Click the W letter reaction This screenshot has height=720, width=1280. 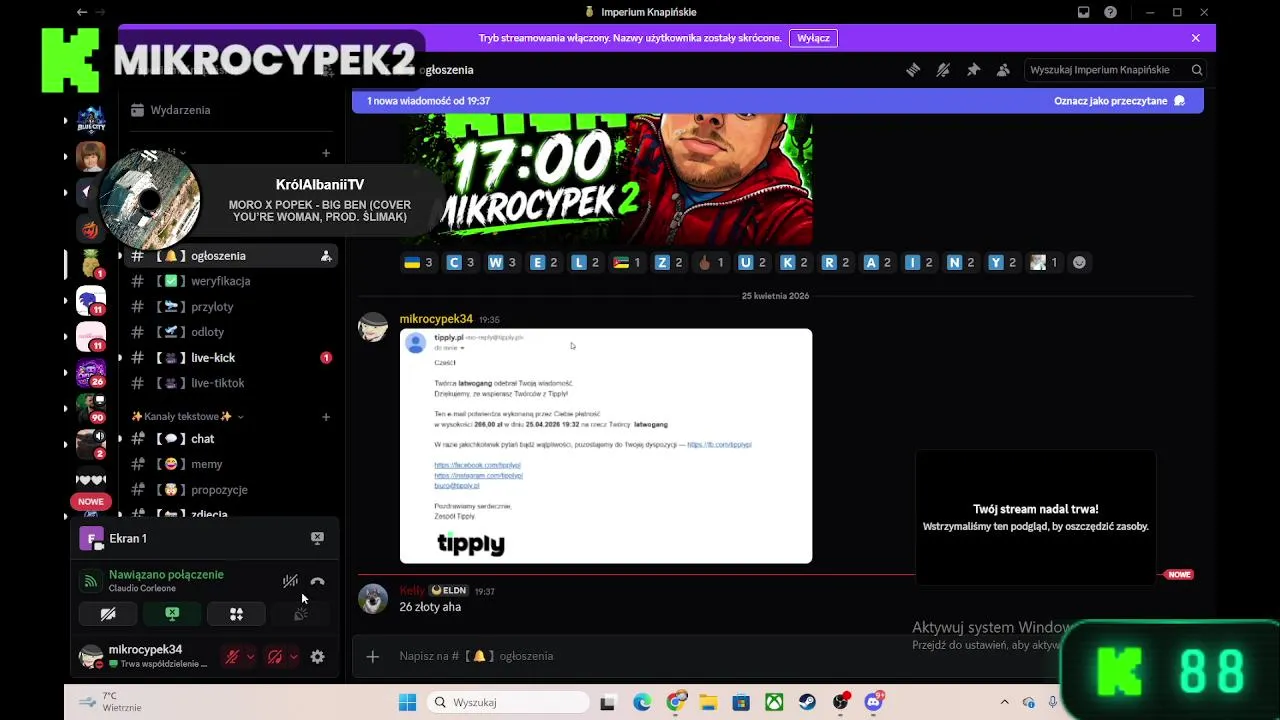pos(502,262)
